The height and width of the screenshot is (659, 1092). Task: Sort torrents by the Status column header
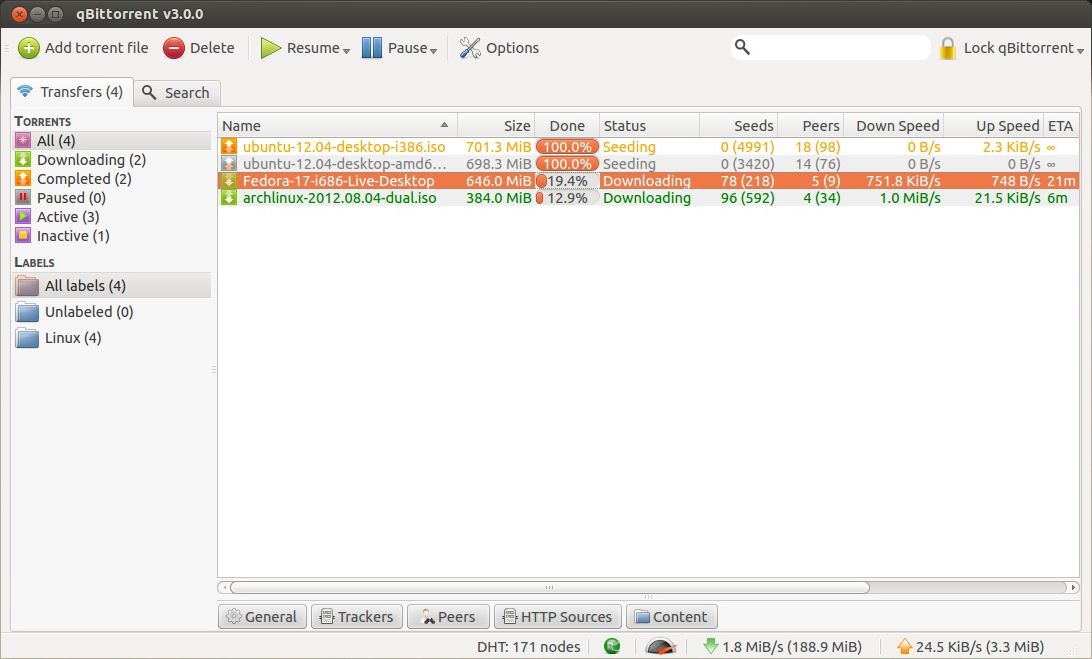point(649,125)
